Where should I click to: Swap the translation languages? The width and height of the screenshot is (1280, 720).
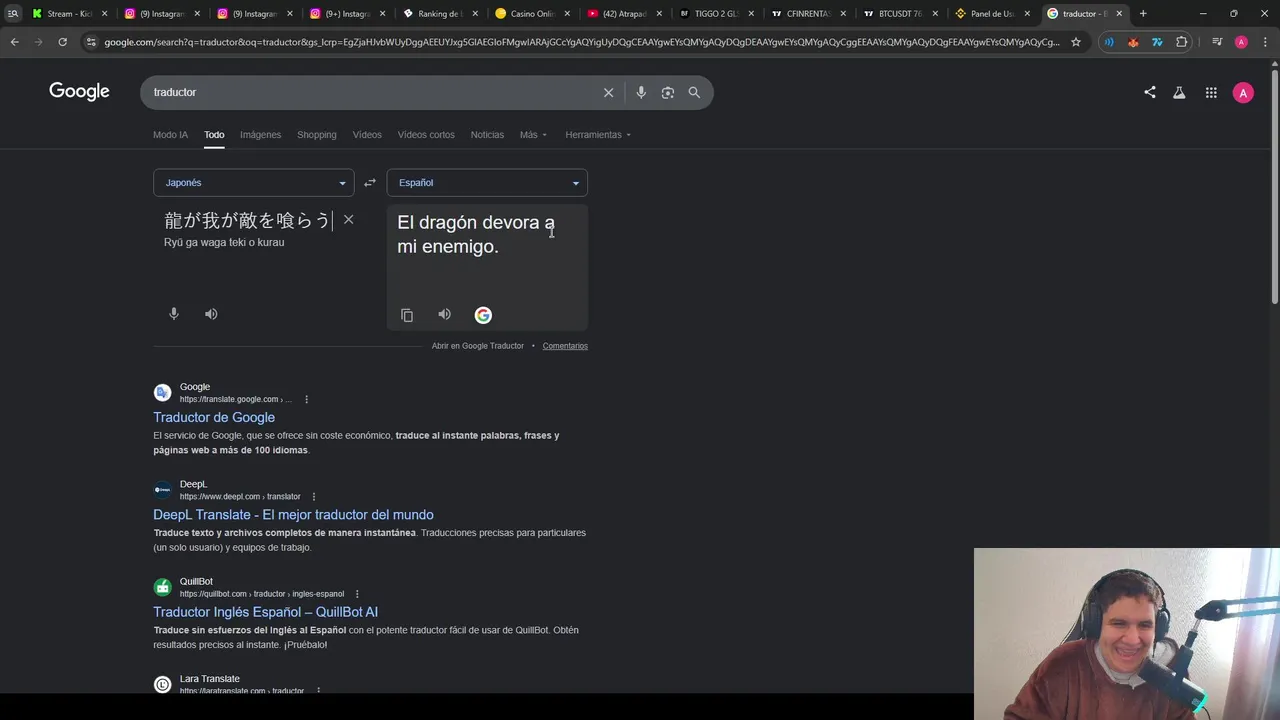tap(370, 183)
